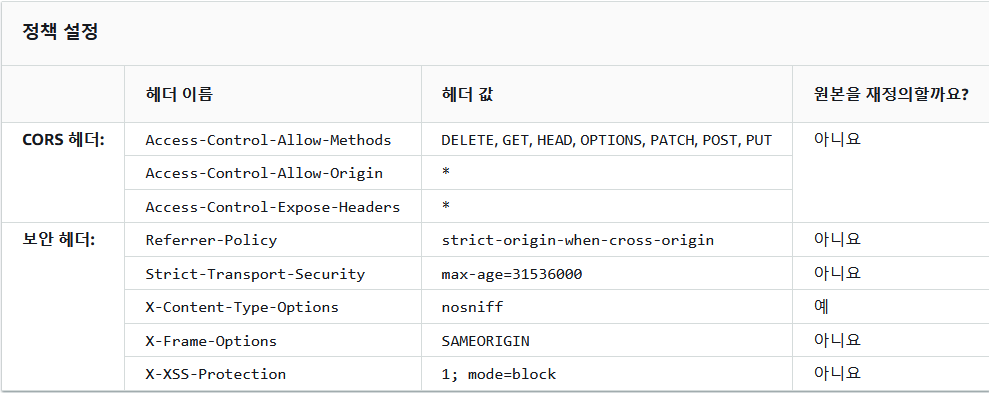Image resolution: width=989 pixels, height=393 pixels.
Task: Select the 헤더 이름 column header
Action: 179,95
